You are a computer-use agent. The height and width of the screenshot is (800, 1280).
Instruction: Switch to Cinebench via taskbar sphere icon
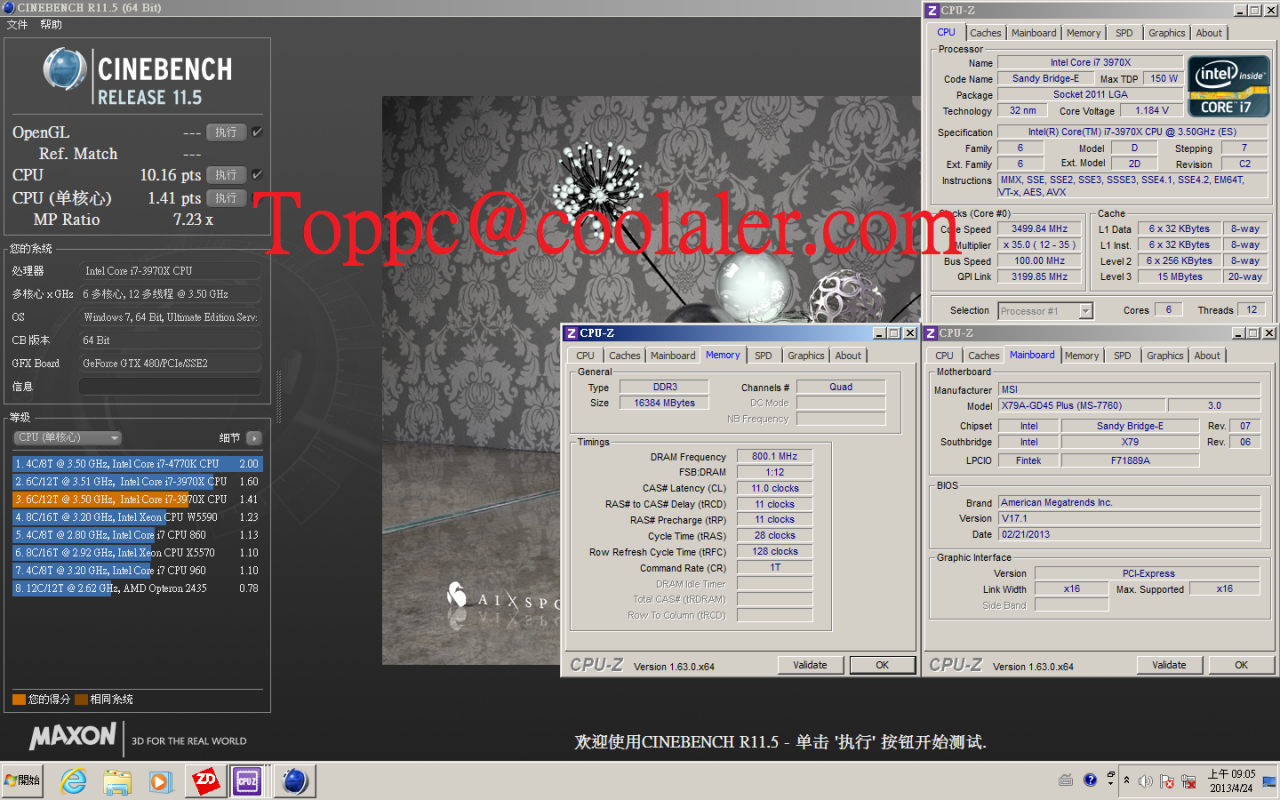click(x=293, y=780)
